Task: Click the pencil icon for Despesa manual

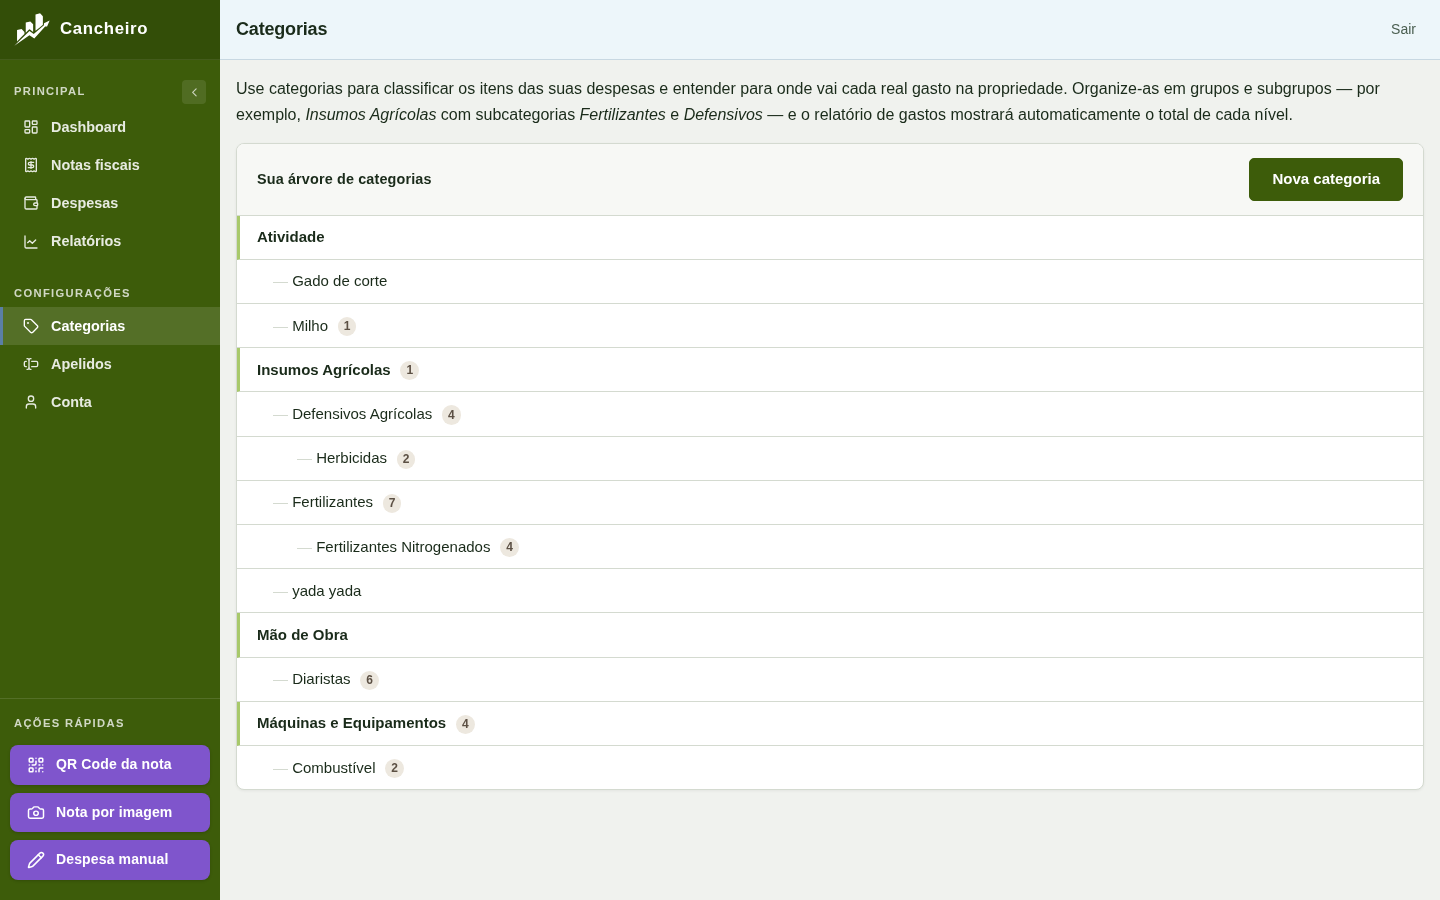Action: point(36,860)
